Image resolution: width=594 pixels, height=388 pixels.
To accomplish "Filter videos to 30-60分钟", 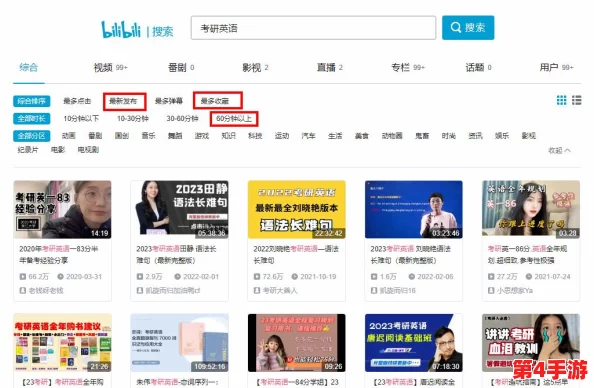I will coord(182,119).
